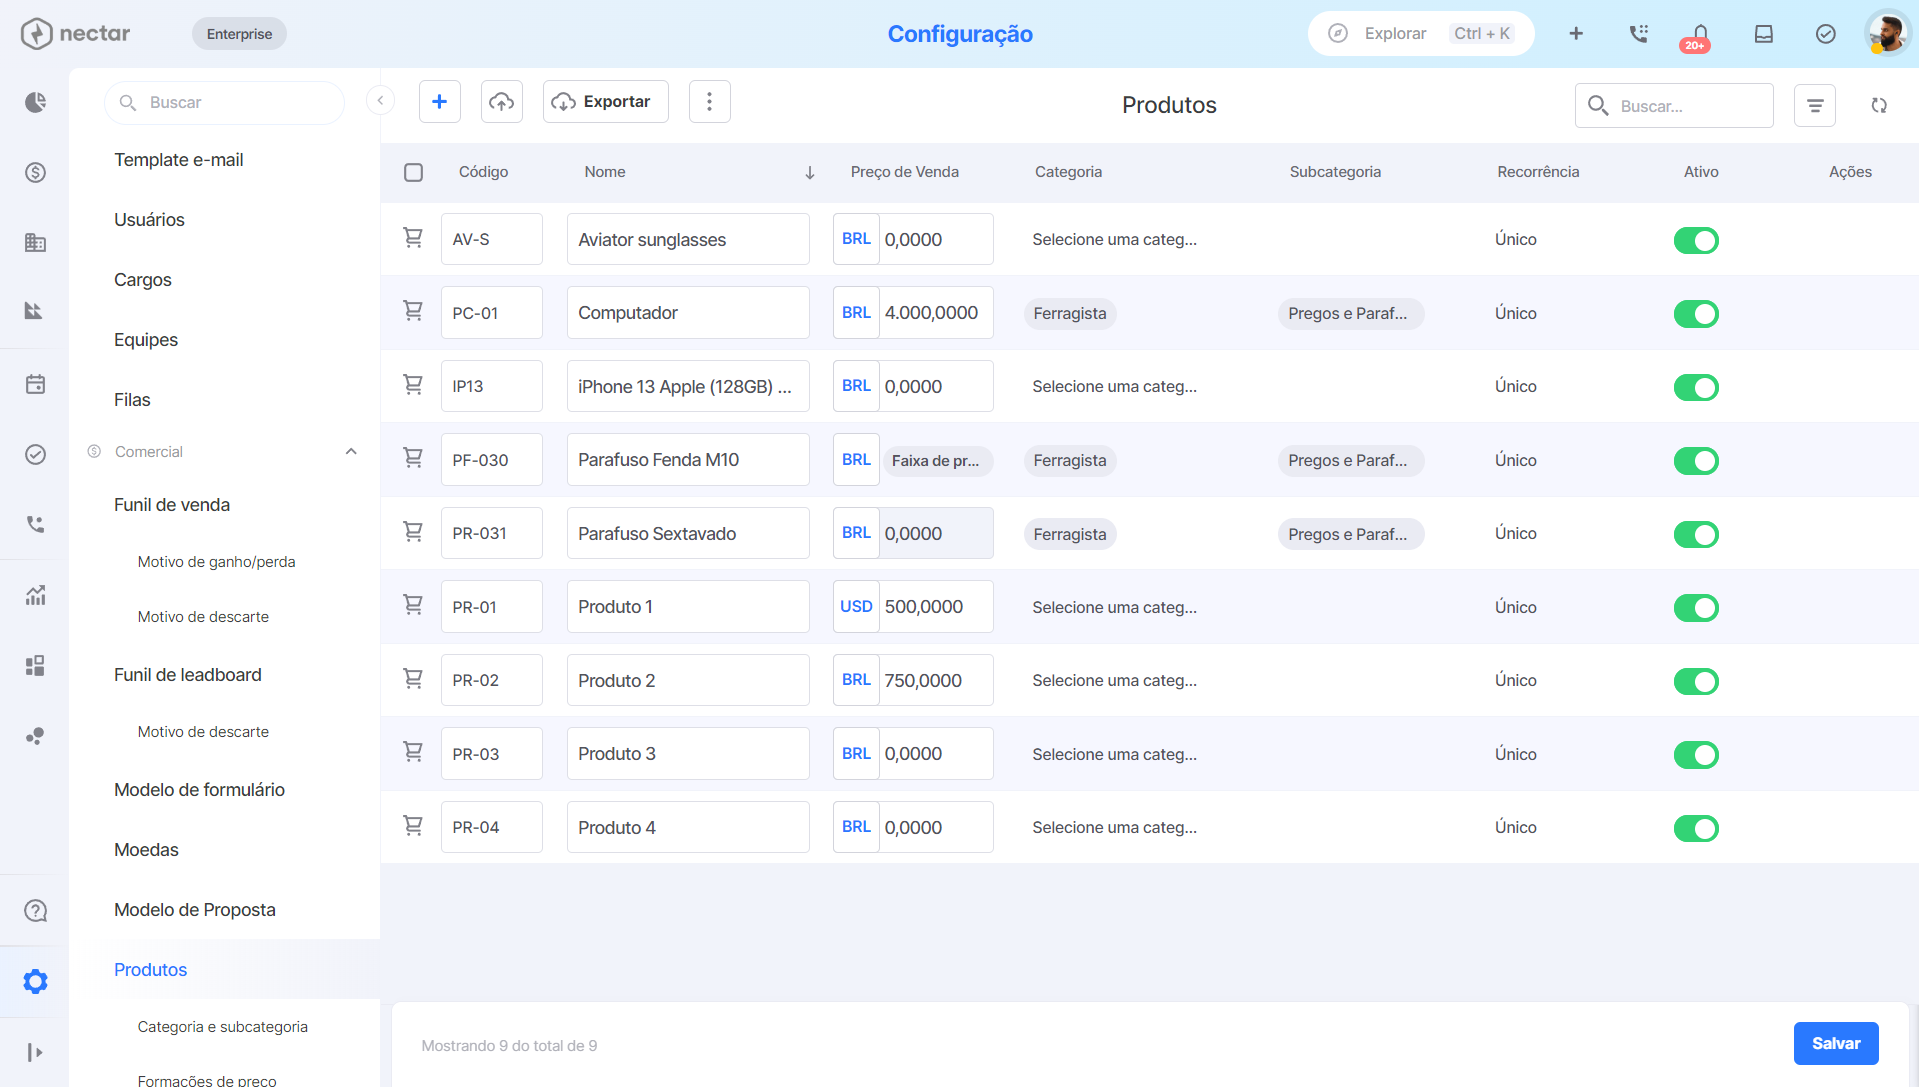Open the phone dialer icon in top bar
This screenshot has width=1919, height=1087.
pos(1638,33)
